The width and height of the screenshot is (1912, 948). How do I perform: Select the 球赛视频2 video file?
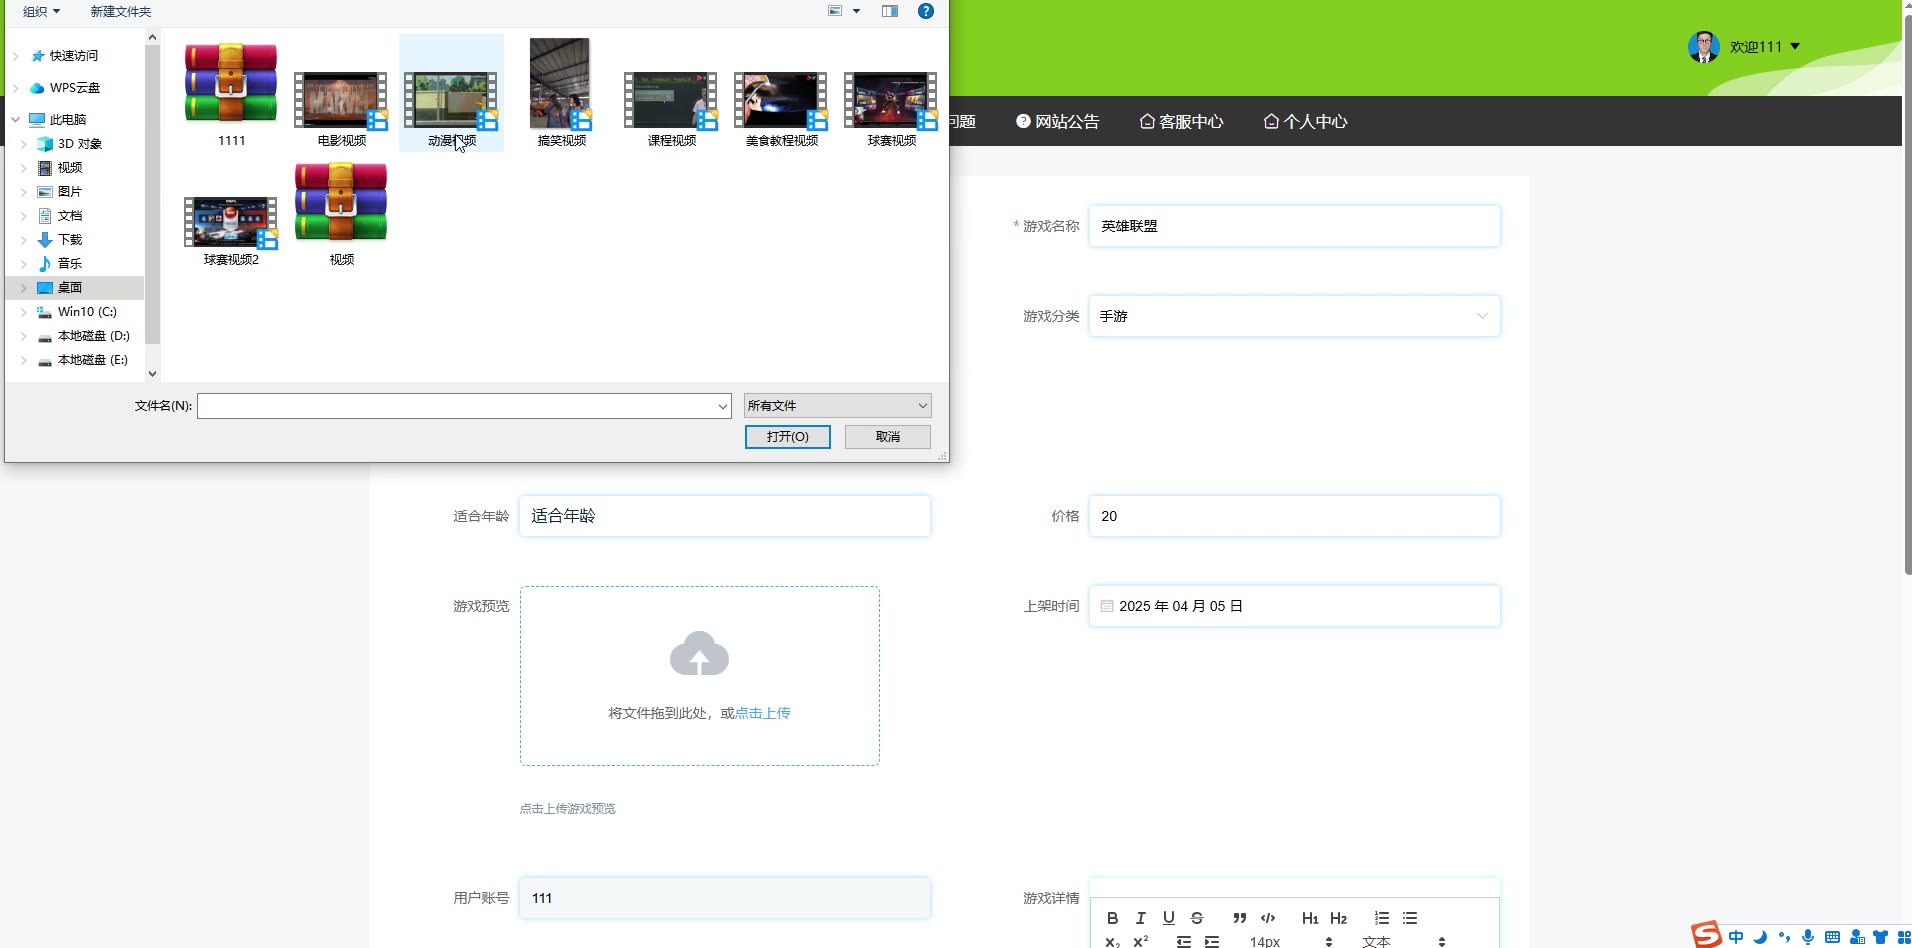(x=231, y=230)
